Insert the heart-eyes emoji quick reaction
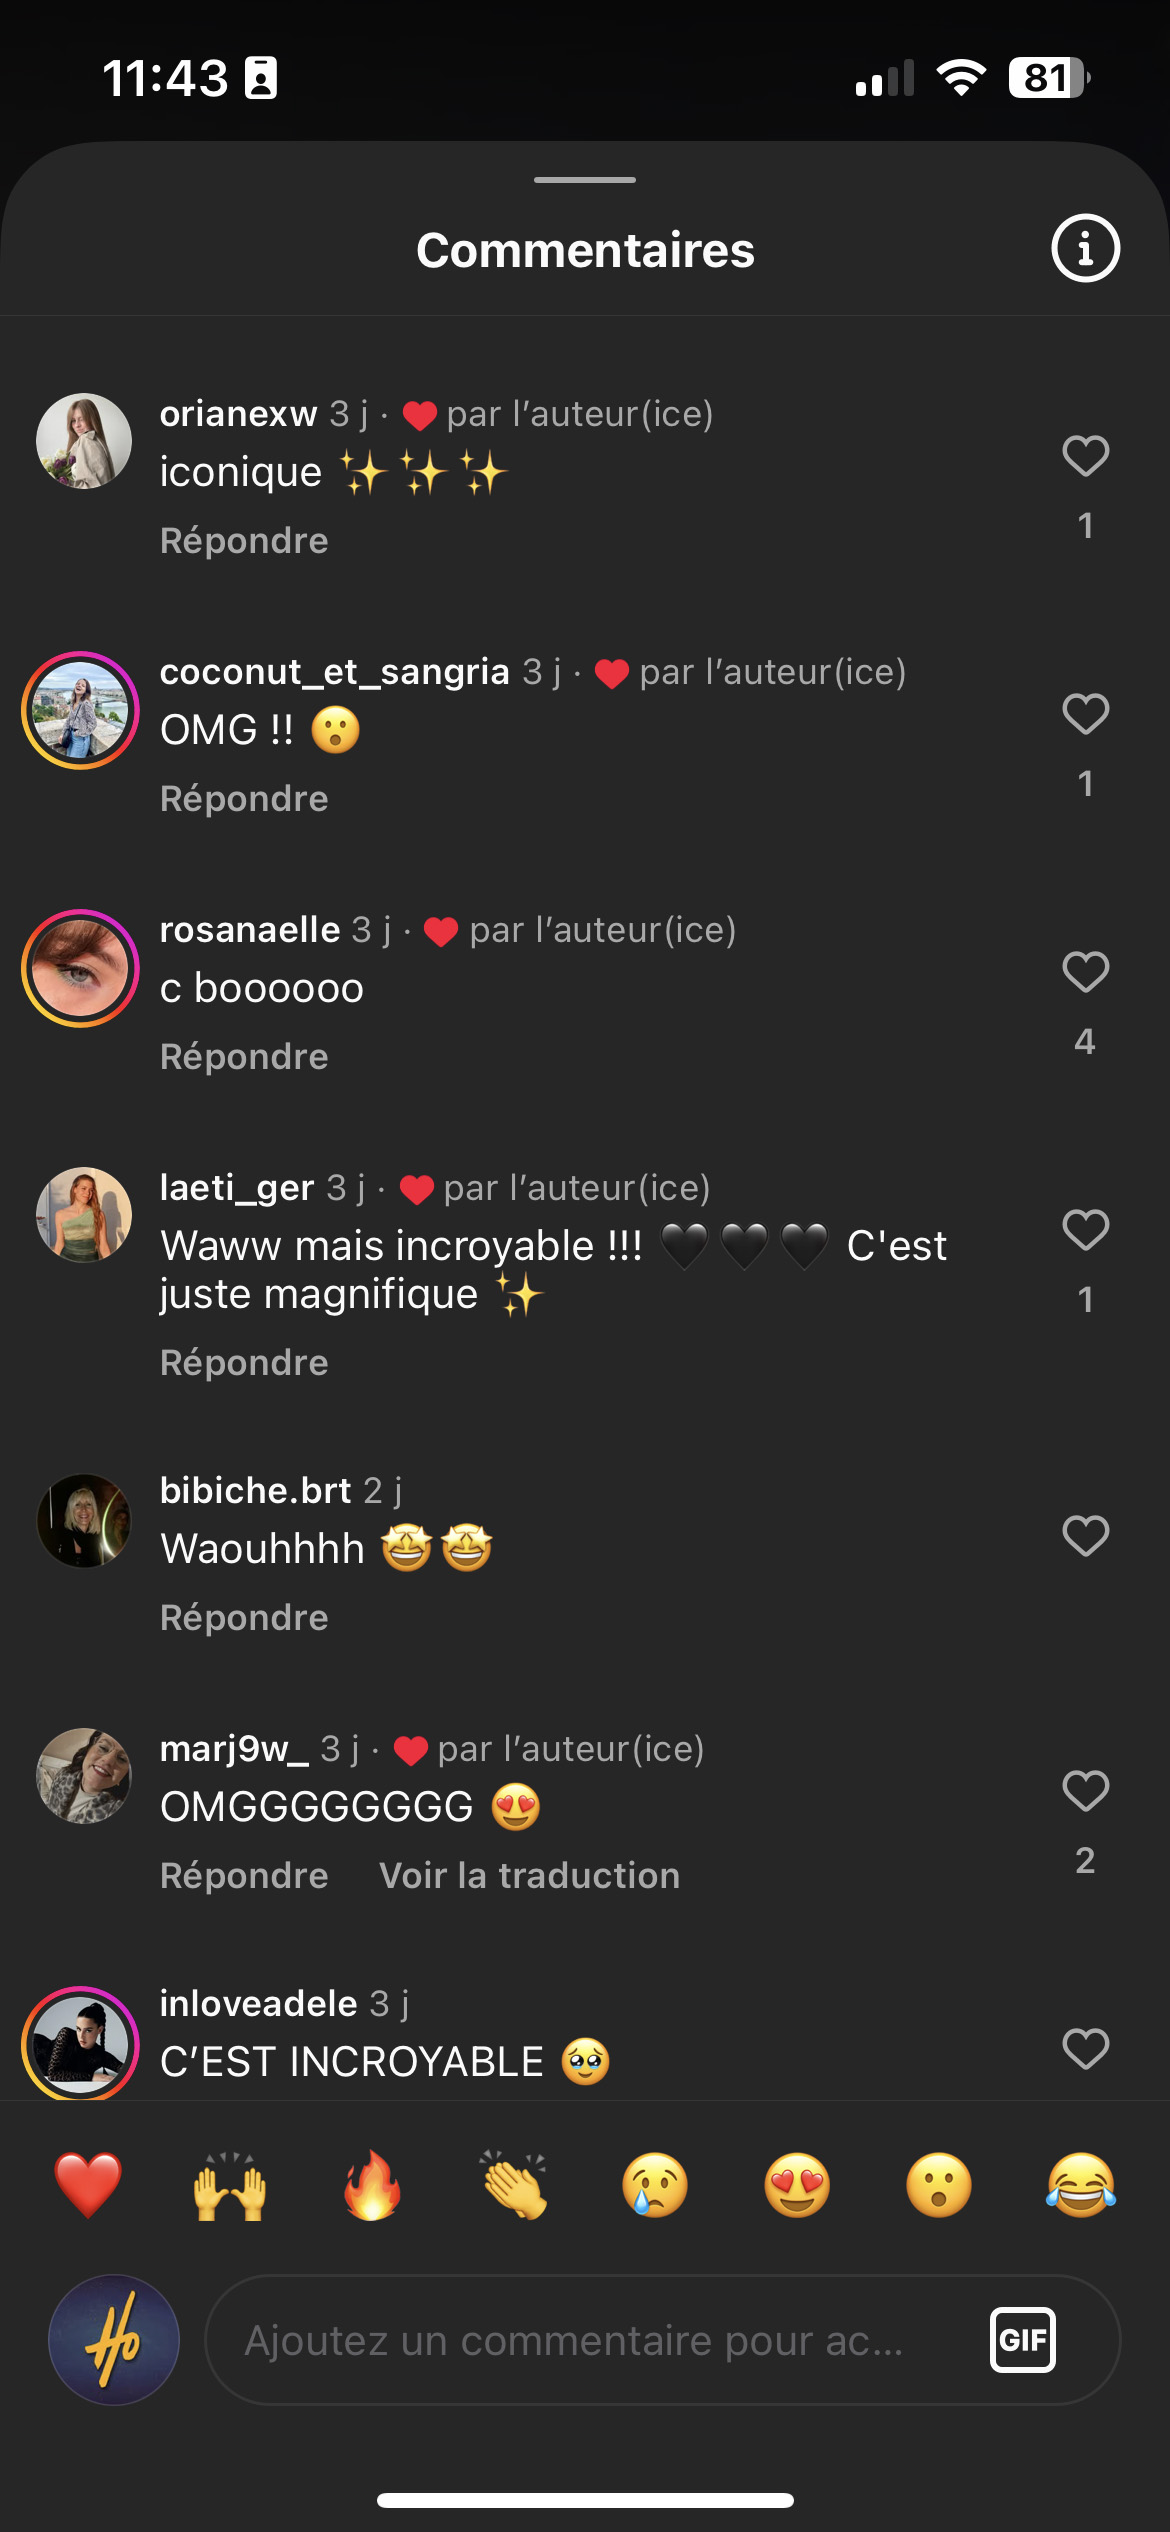The height and width of the screenshot is (2532, 1170). 797,2185
